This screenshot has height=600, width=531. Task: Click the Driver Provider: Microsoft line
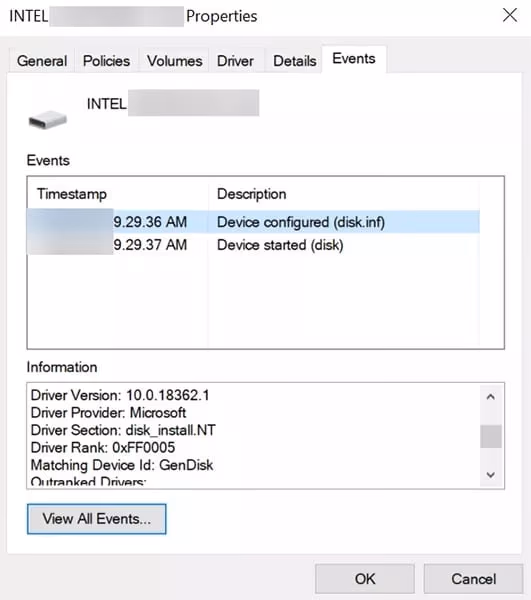click(x=108, y=412)
